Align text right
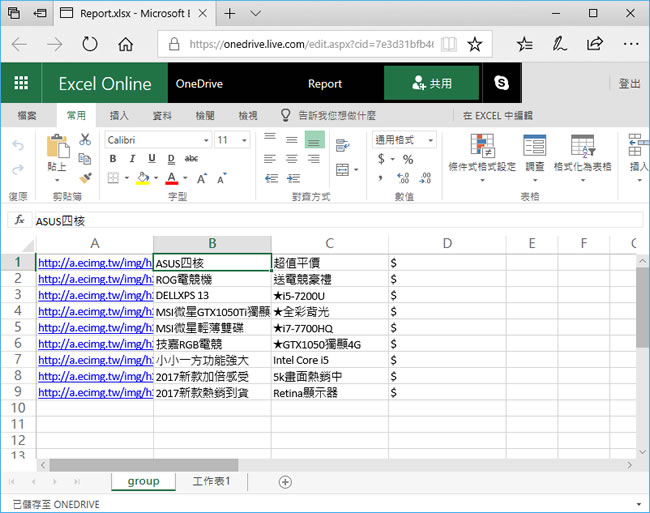This screenshot has height=513, width=650. 314,159
